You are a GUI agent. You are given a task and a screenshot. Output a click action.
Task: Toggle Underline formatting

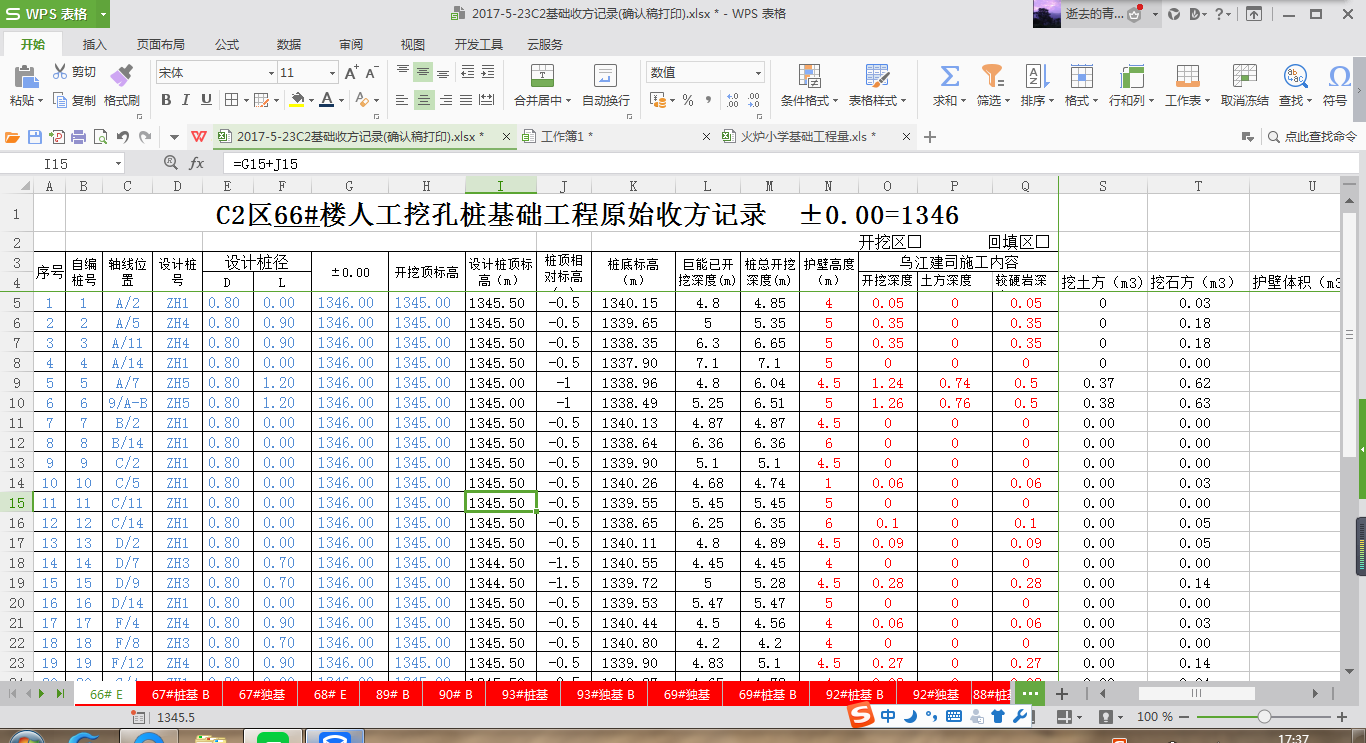(x=206, y=100)
